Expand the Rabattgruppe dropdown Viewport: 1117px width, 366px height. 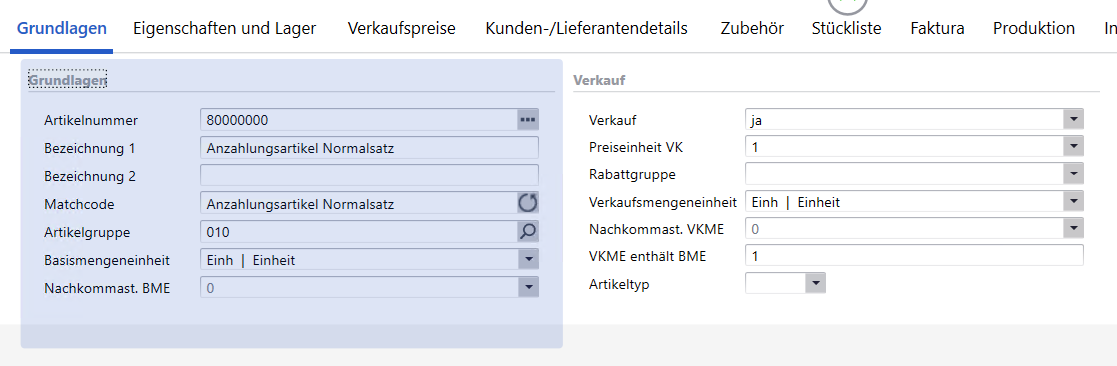tap(1073, 174)
